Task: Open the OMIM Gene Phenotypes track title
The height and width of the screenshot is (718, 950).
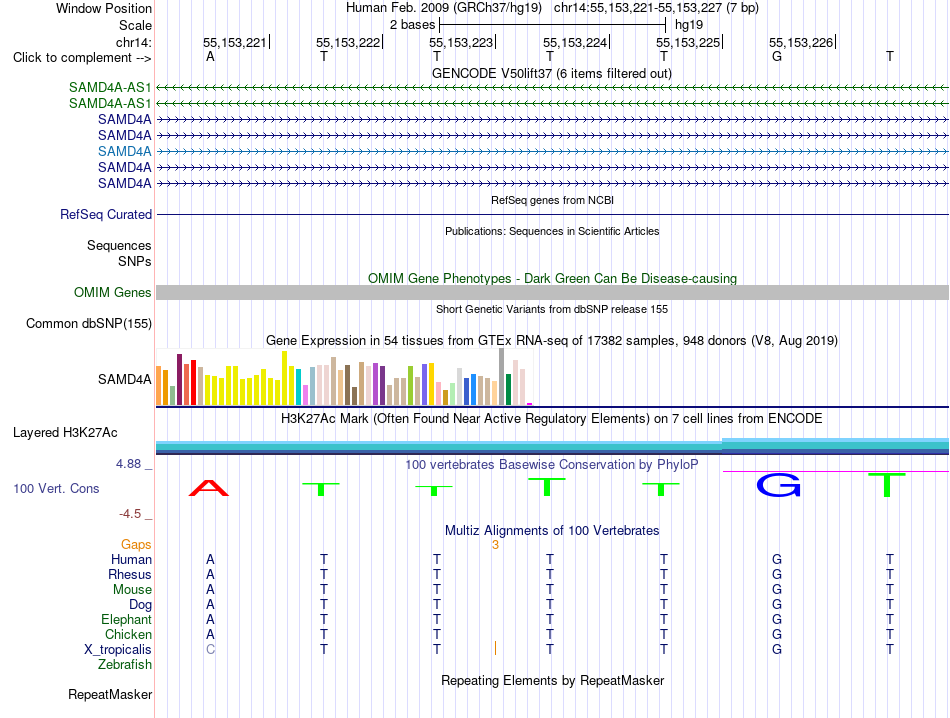Action: [x=553, y=278]
